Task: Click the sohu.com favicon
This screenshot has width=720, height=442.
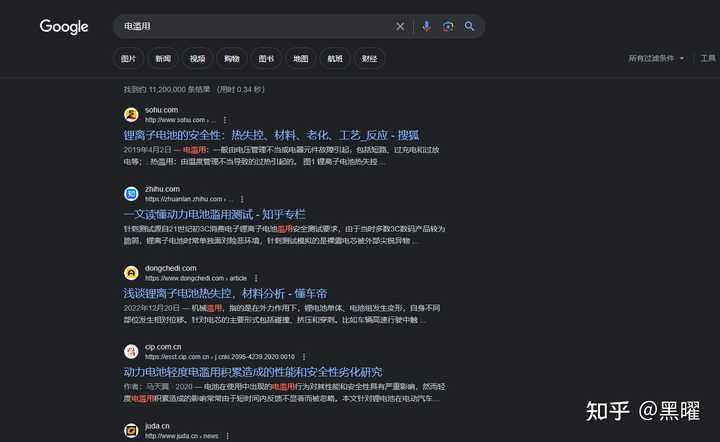Action: coord(131,114)
